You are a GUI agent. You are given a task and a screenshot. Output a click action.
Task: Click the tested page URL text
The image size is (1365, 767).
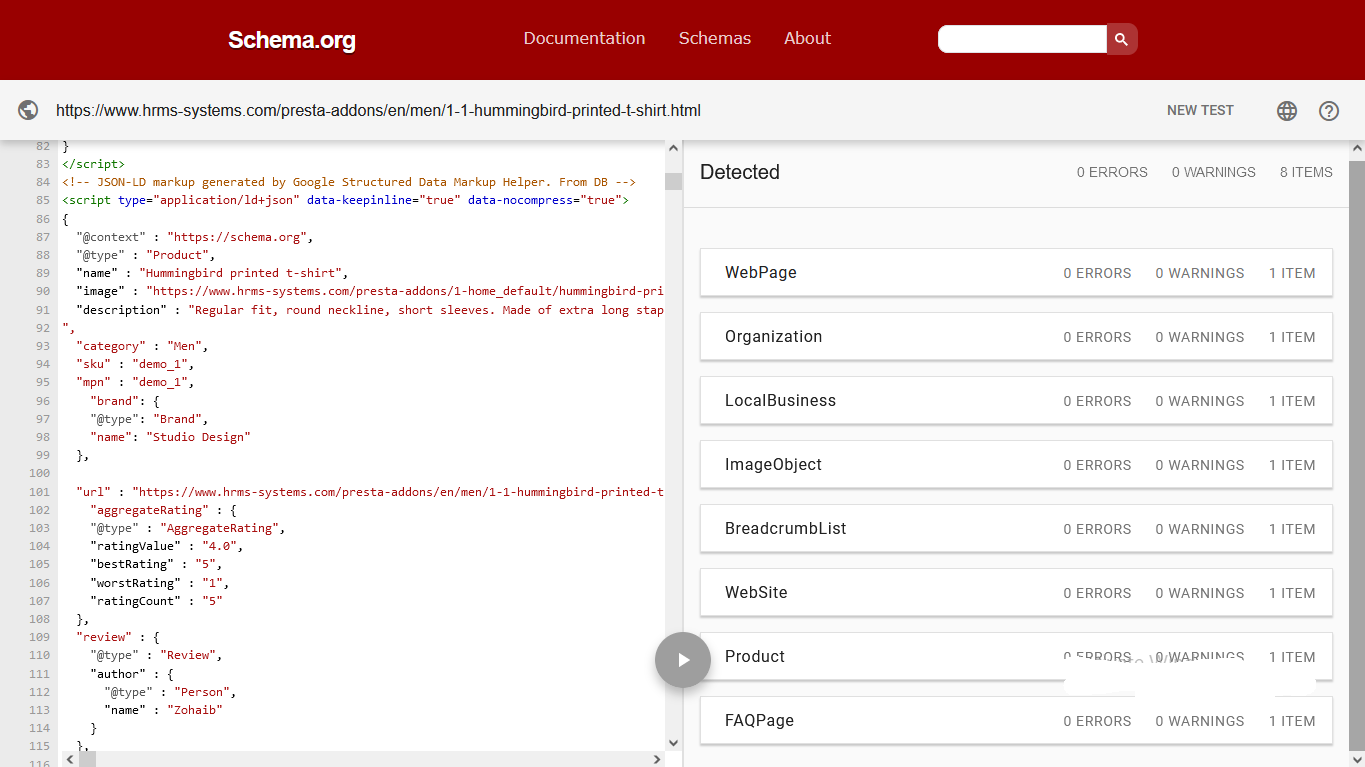378,110
